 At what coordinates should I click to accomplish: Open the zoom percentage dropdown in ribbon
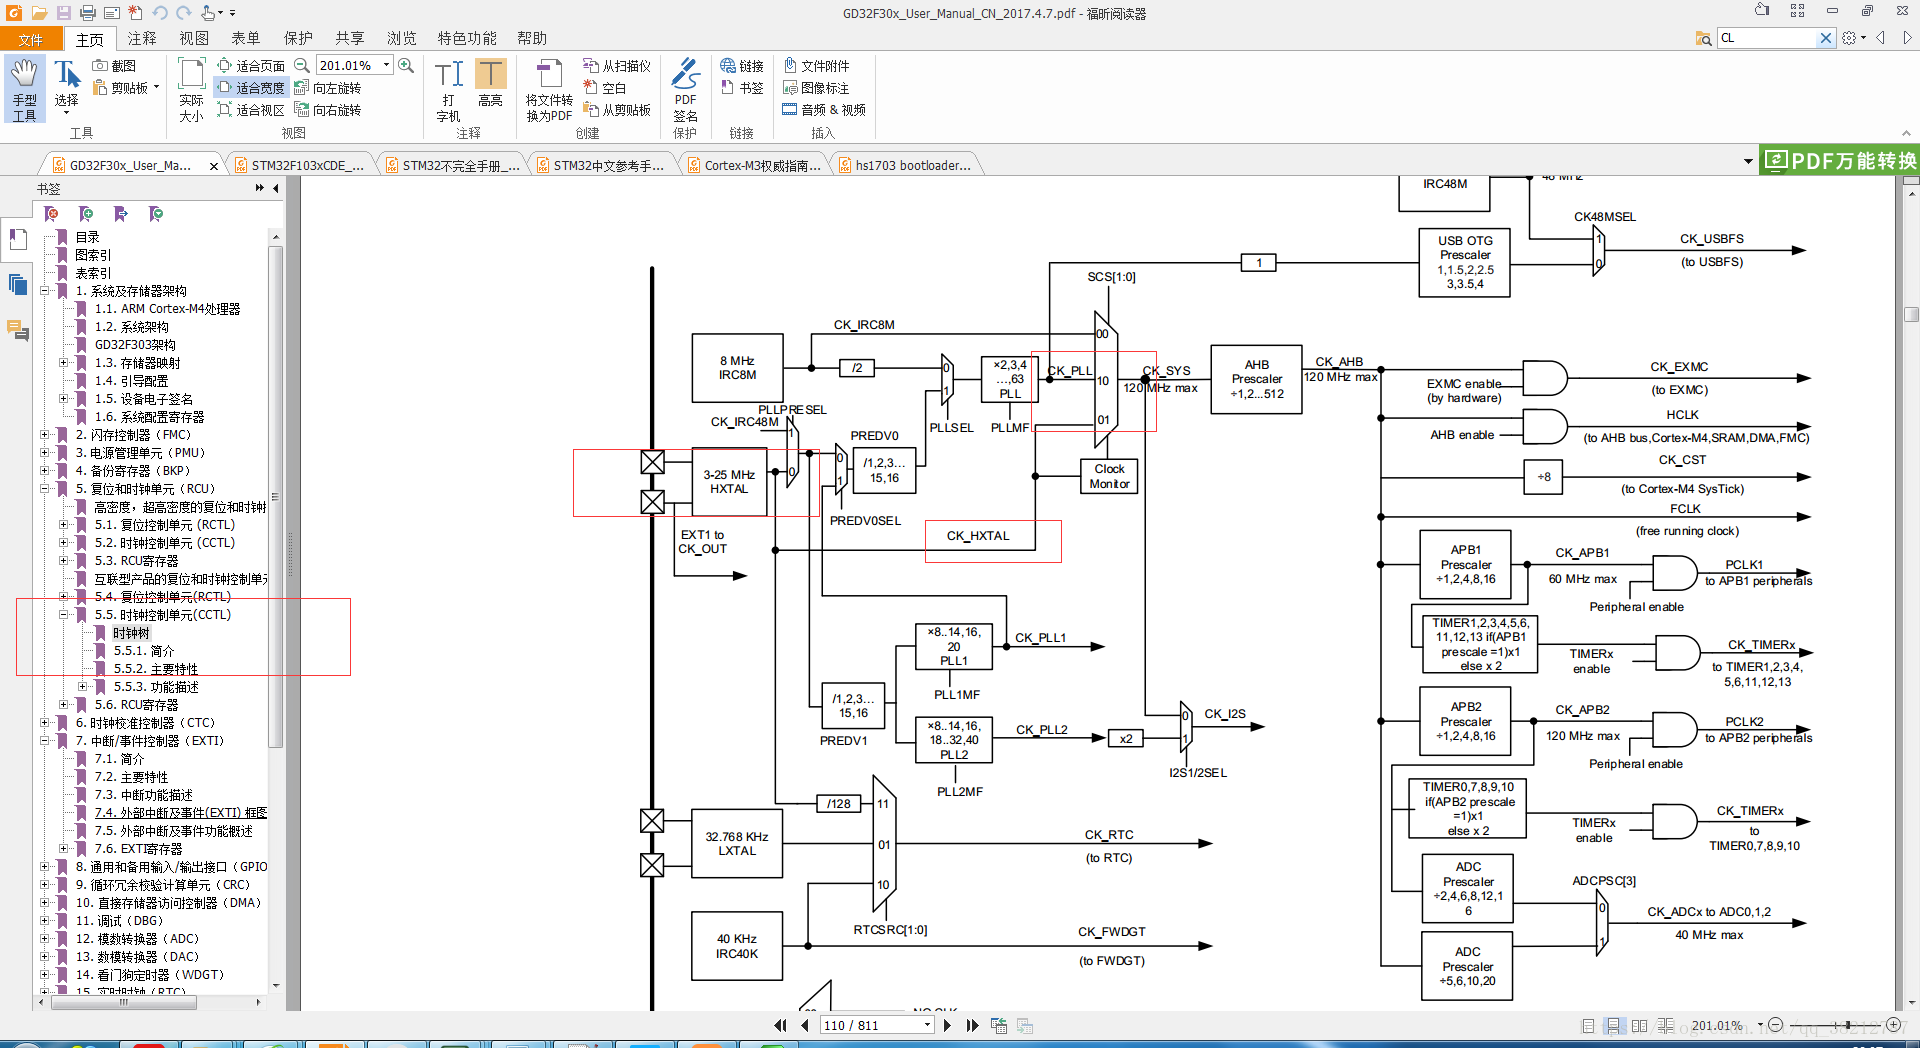click(386, 65)
